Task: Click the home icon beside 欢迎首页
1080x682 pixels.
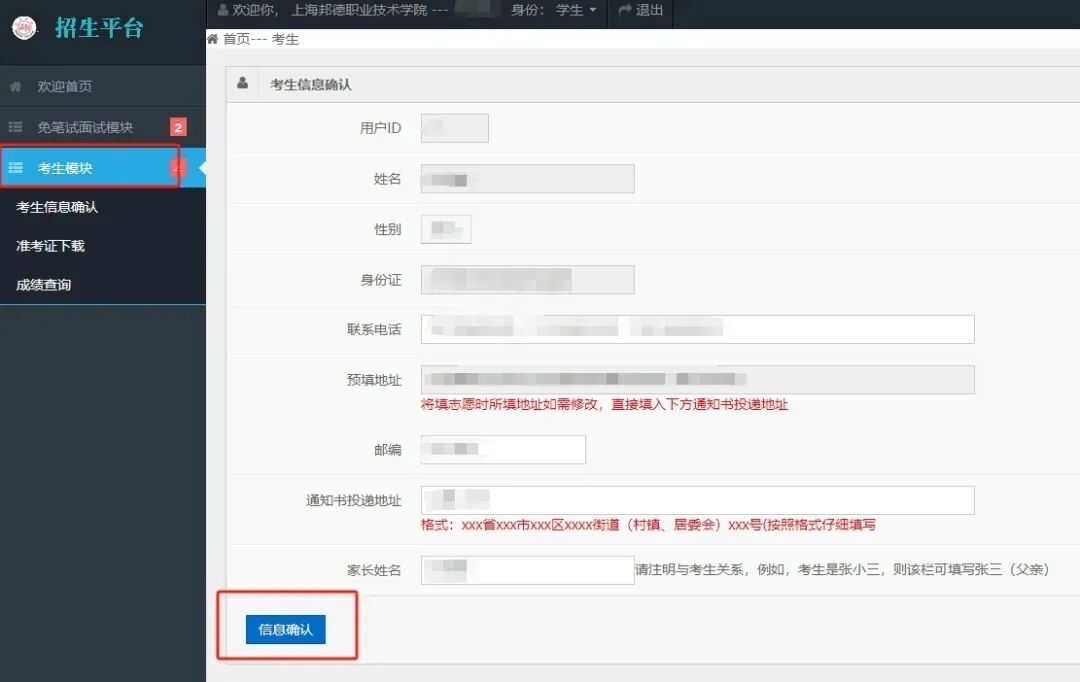Action: point(15,87)
